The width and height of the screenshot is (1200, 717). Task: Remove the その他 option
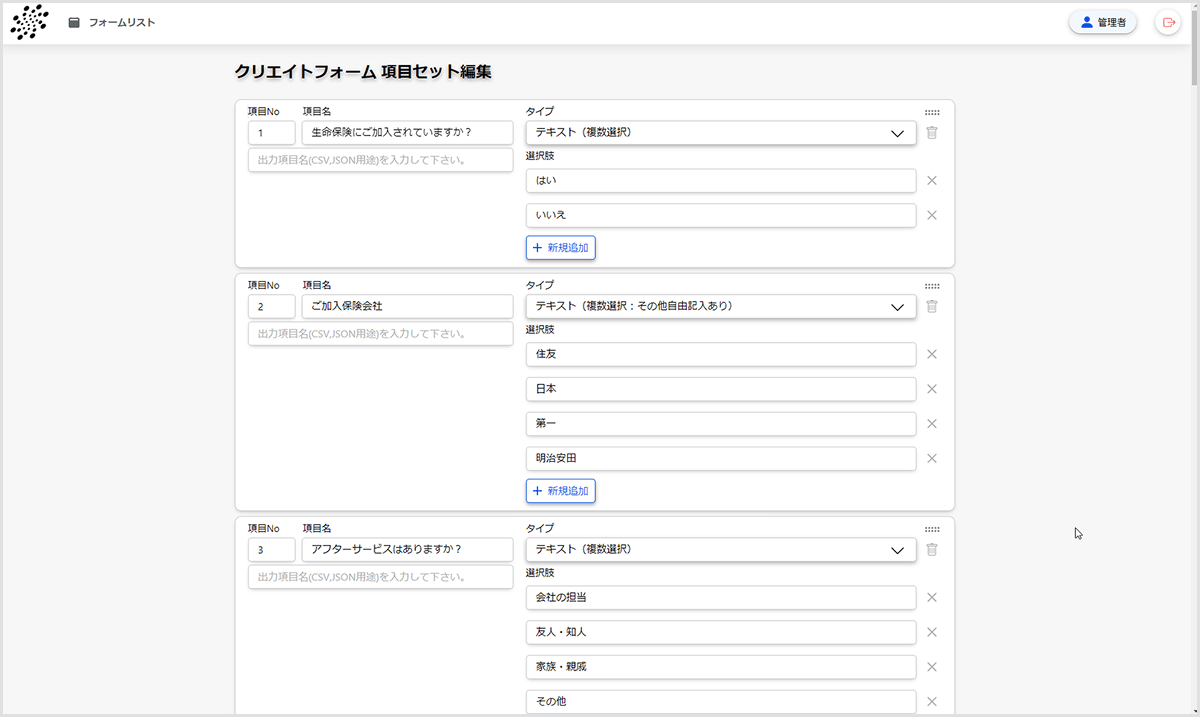932,701
